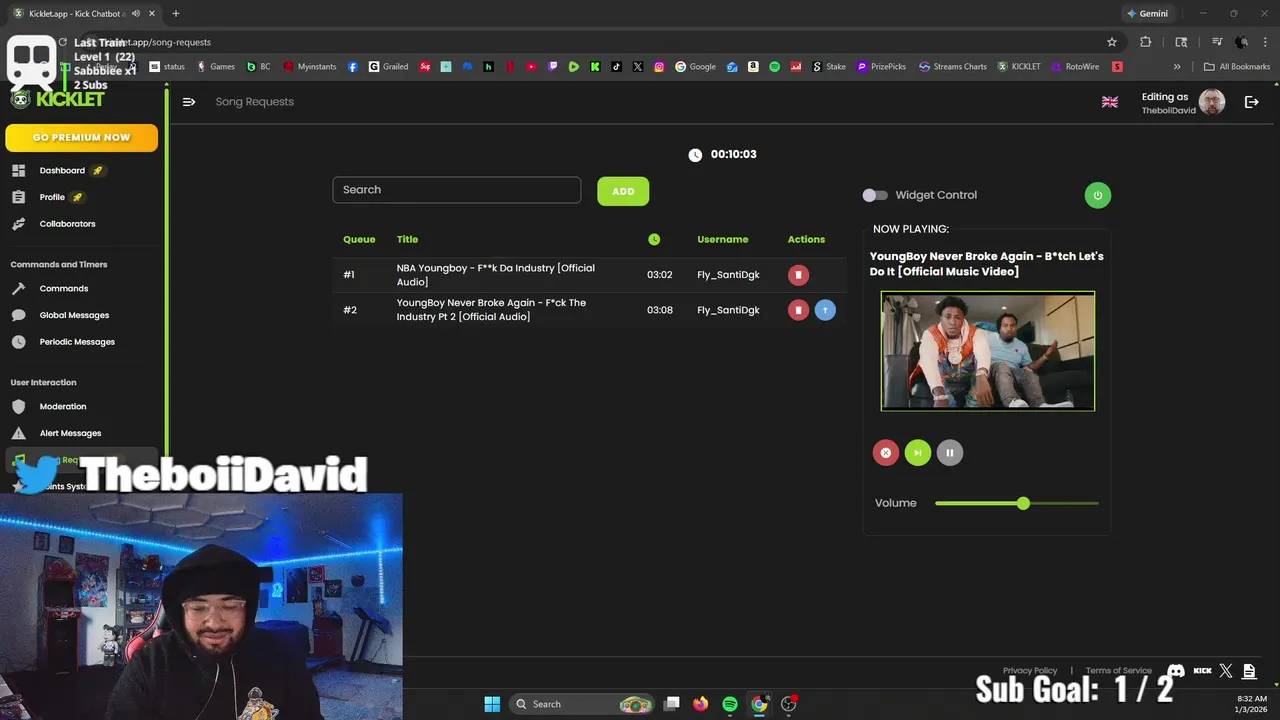Click the green power button next to Widget Control
The height and width of the screenshot is (720, 1280).
1097,195
